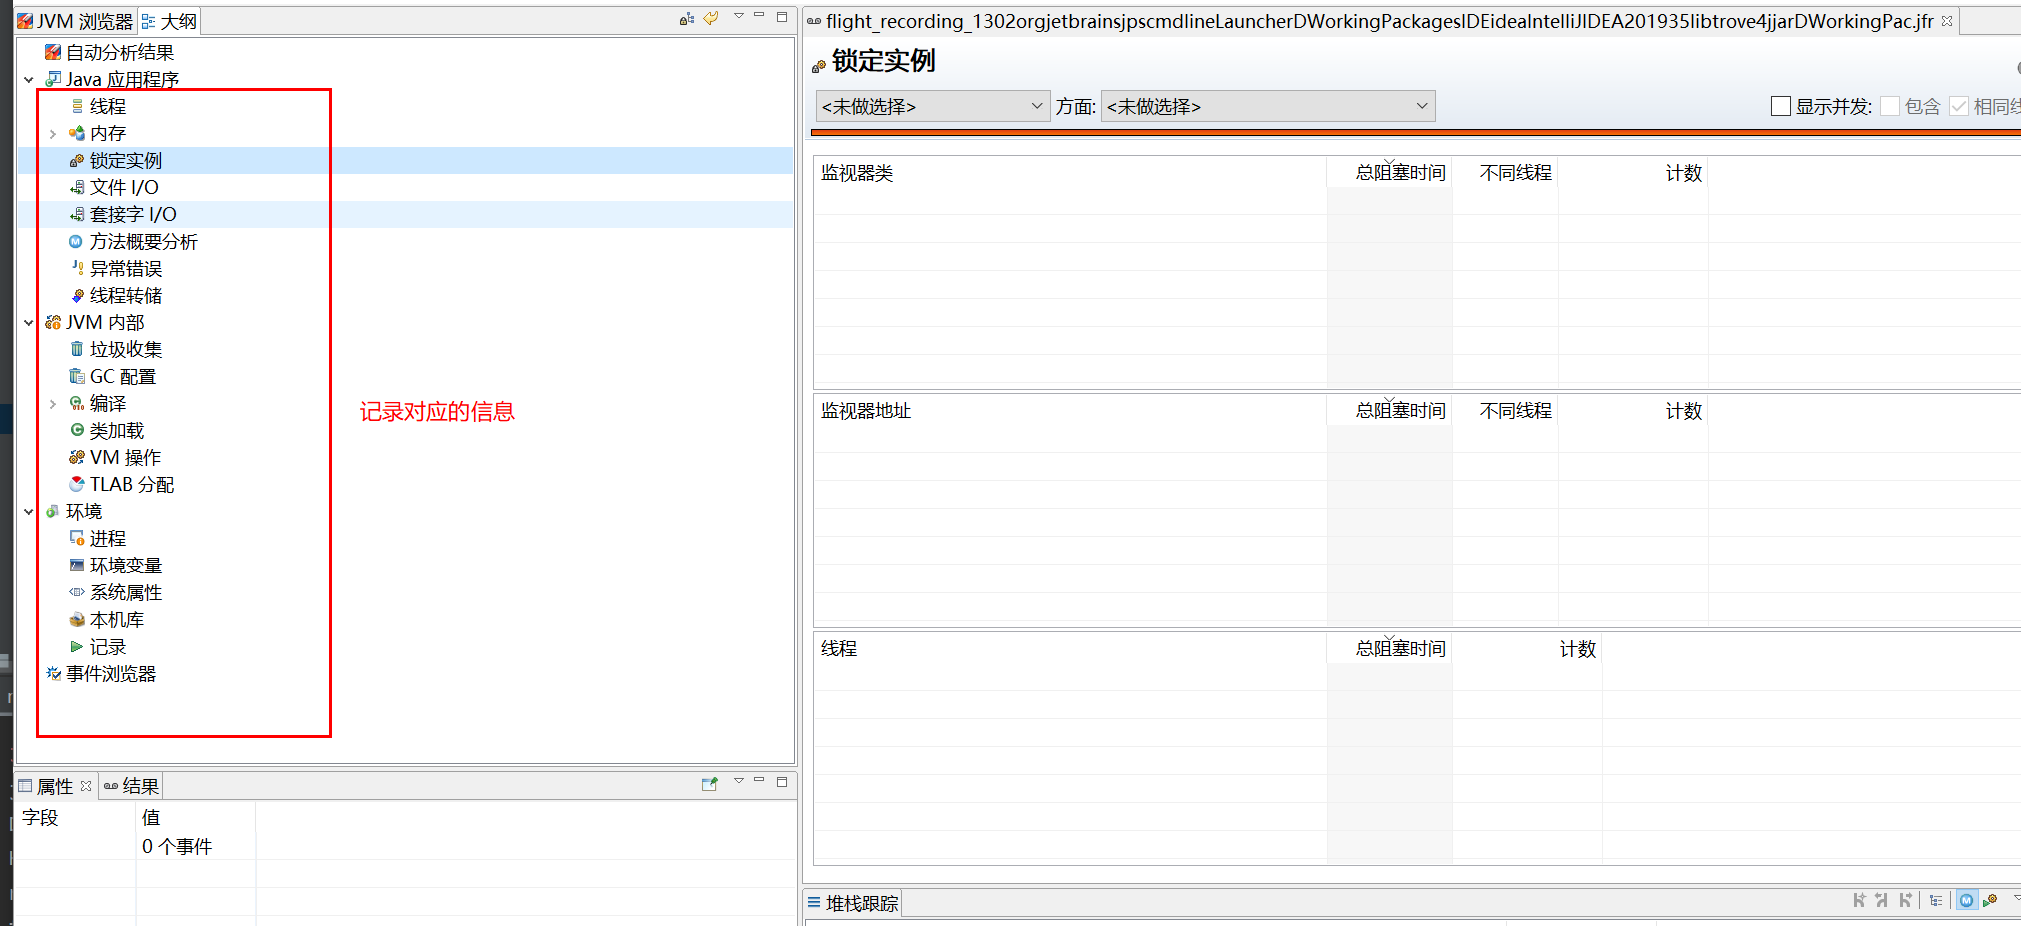Click the tree view icon in stack trace toolbar
Image resolution: width=2021 pixels, height=926 pixels.
[x=1936, y=900]
